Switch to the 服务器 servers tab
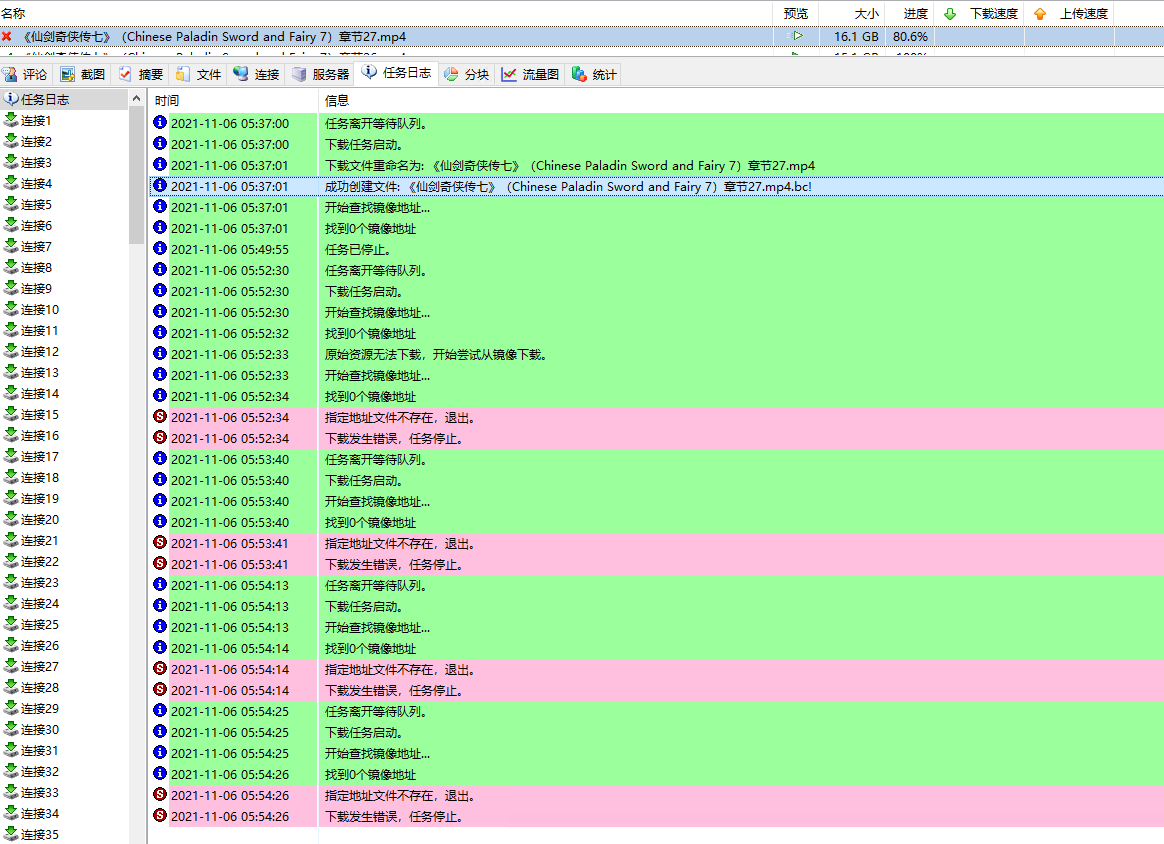Screen dimensions: 1164x844 point(321,74)
